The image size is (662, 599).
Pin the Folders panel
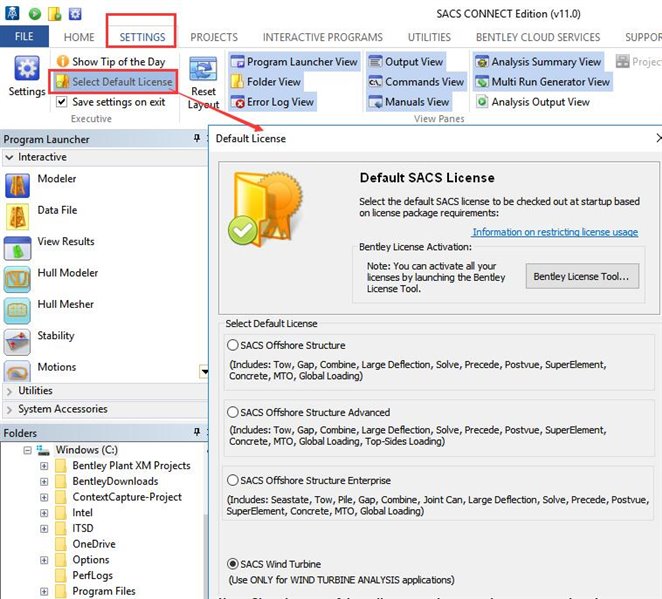pos(197,432)
